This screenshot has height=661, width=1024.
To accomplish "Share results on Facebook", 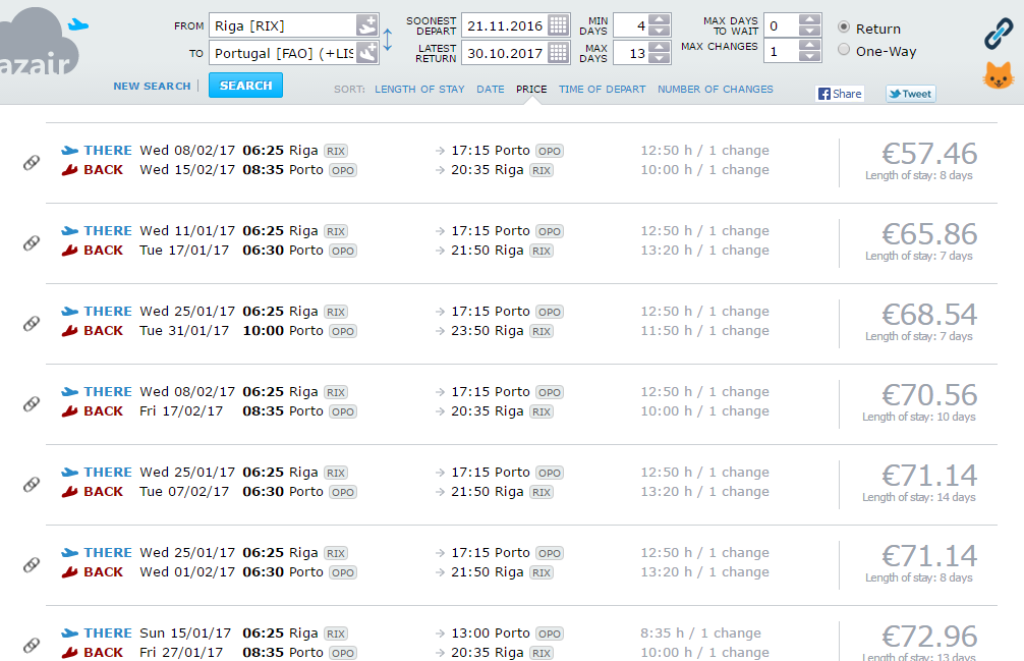I will [x=840, y=93].
